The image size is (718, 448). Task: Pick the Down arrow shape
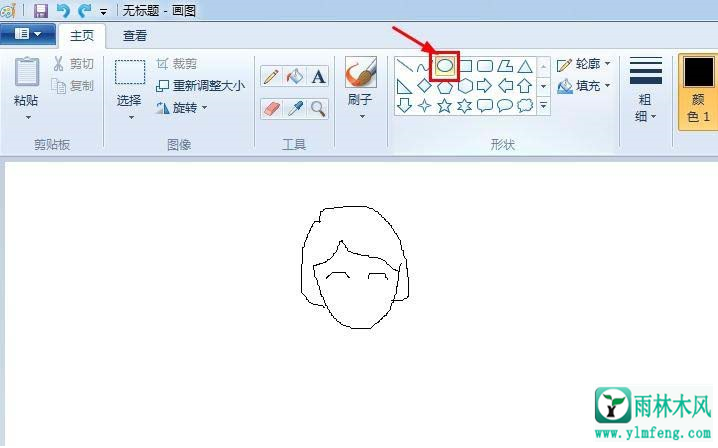tap(404, 105)
